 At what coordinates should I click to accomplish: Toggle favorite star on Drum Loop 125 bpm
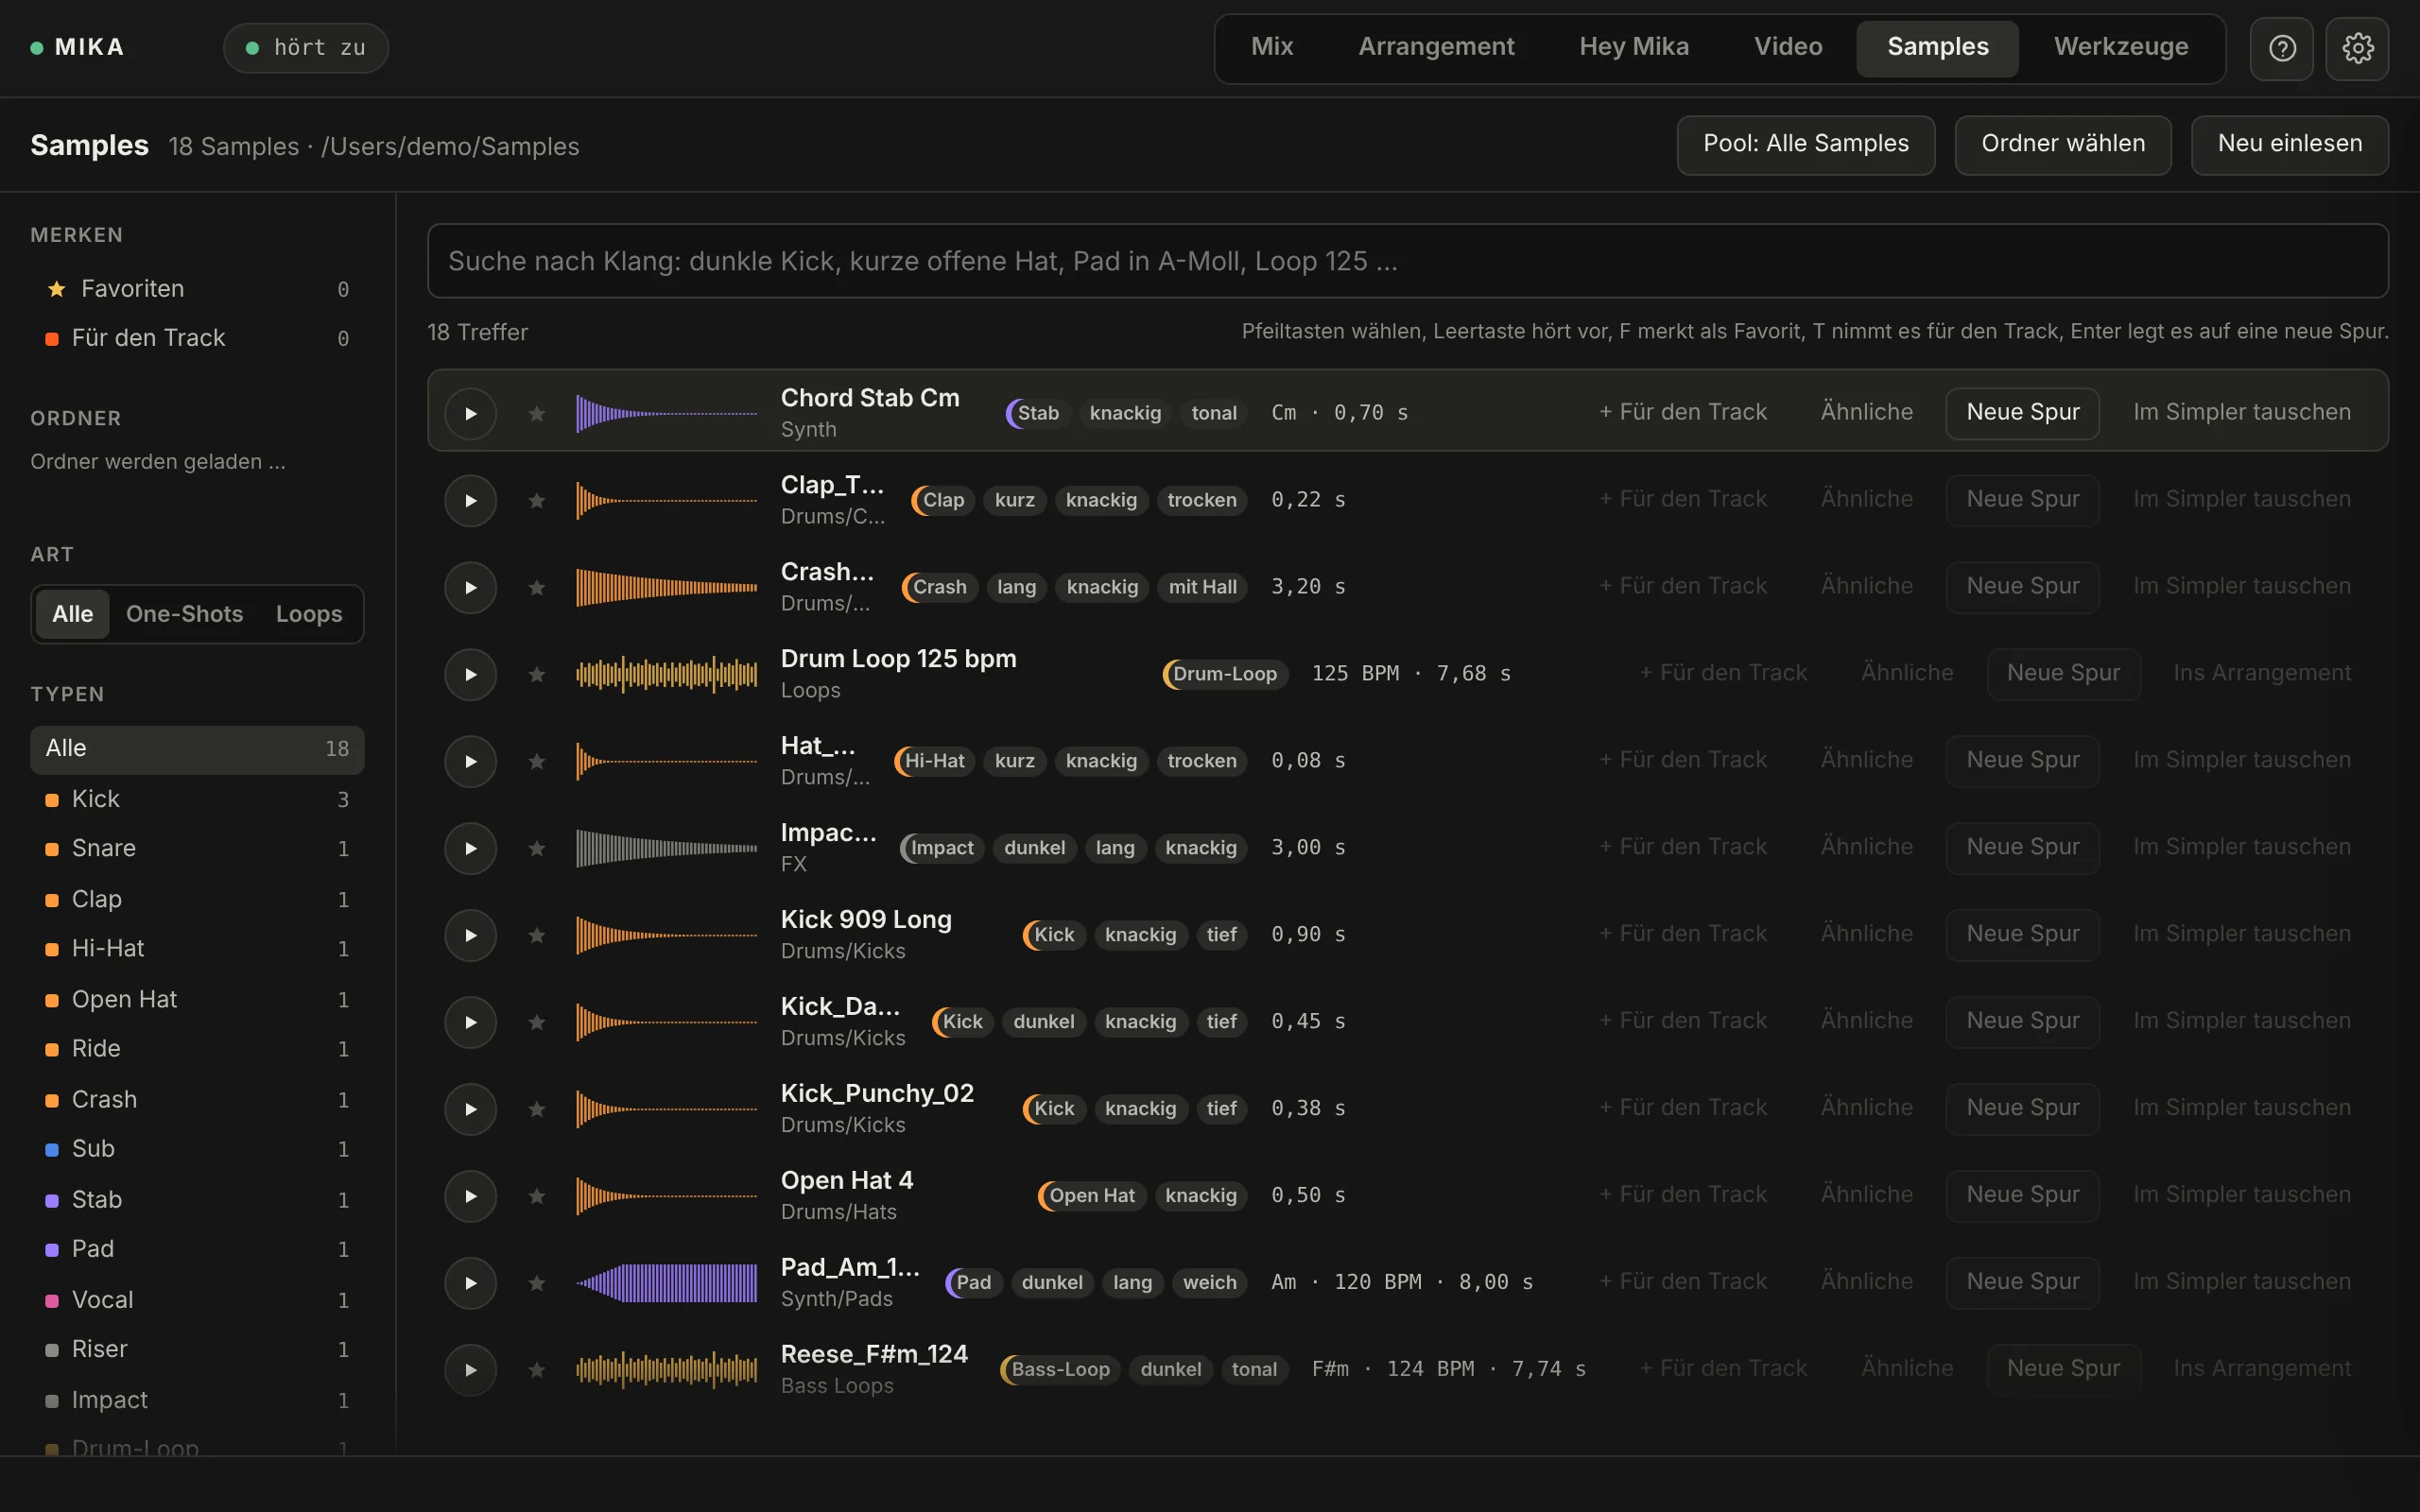point(537,674)
